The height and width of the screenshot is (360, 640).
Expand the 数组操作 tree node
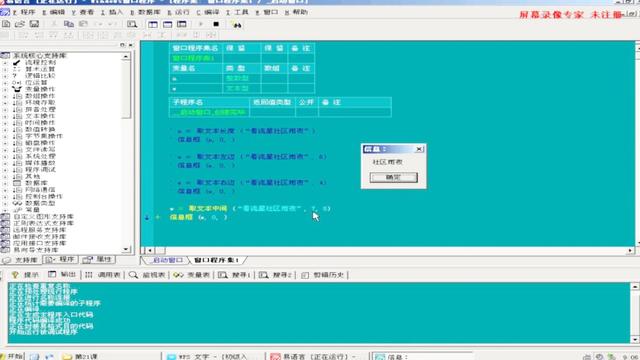(x=5, y=96)
